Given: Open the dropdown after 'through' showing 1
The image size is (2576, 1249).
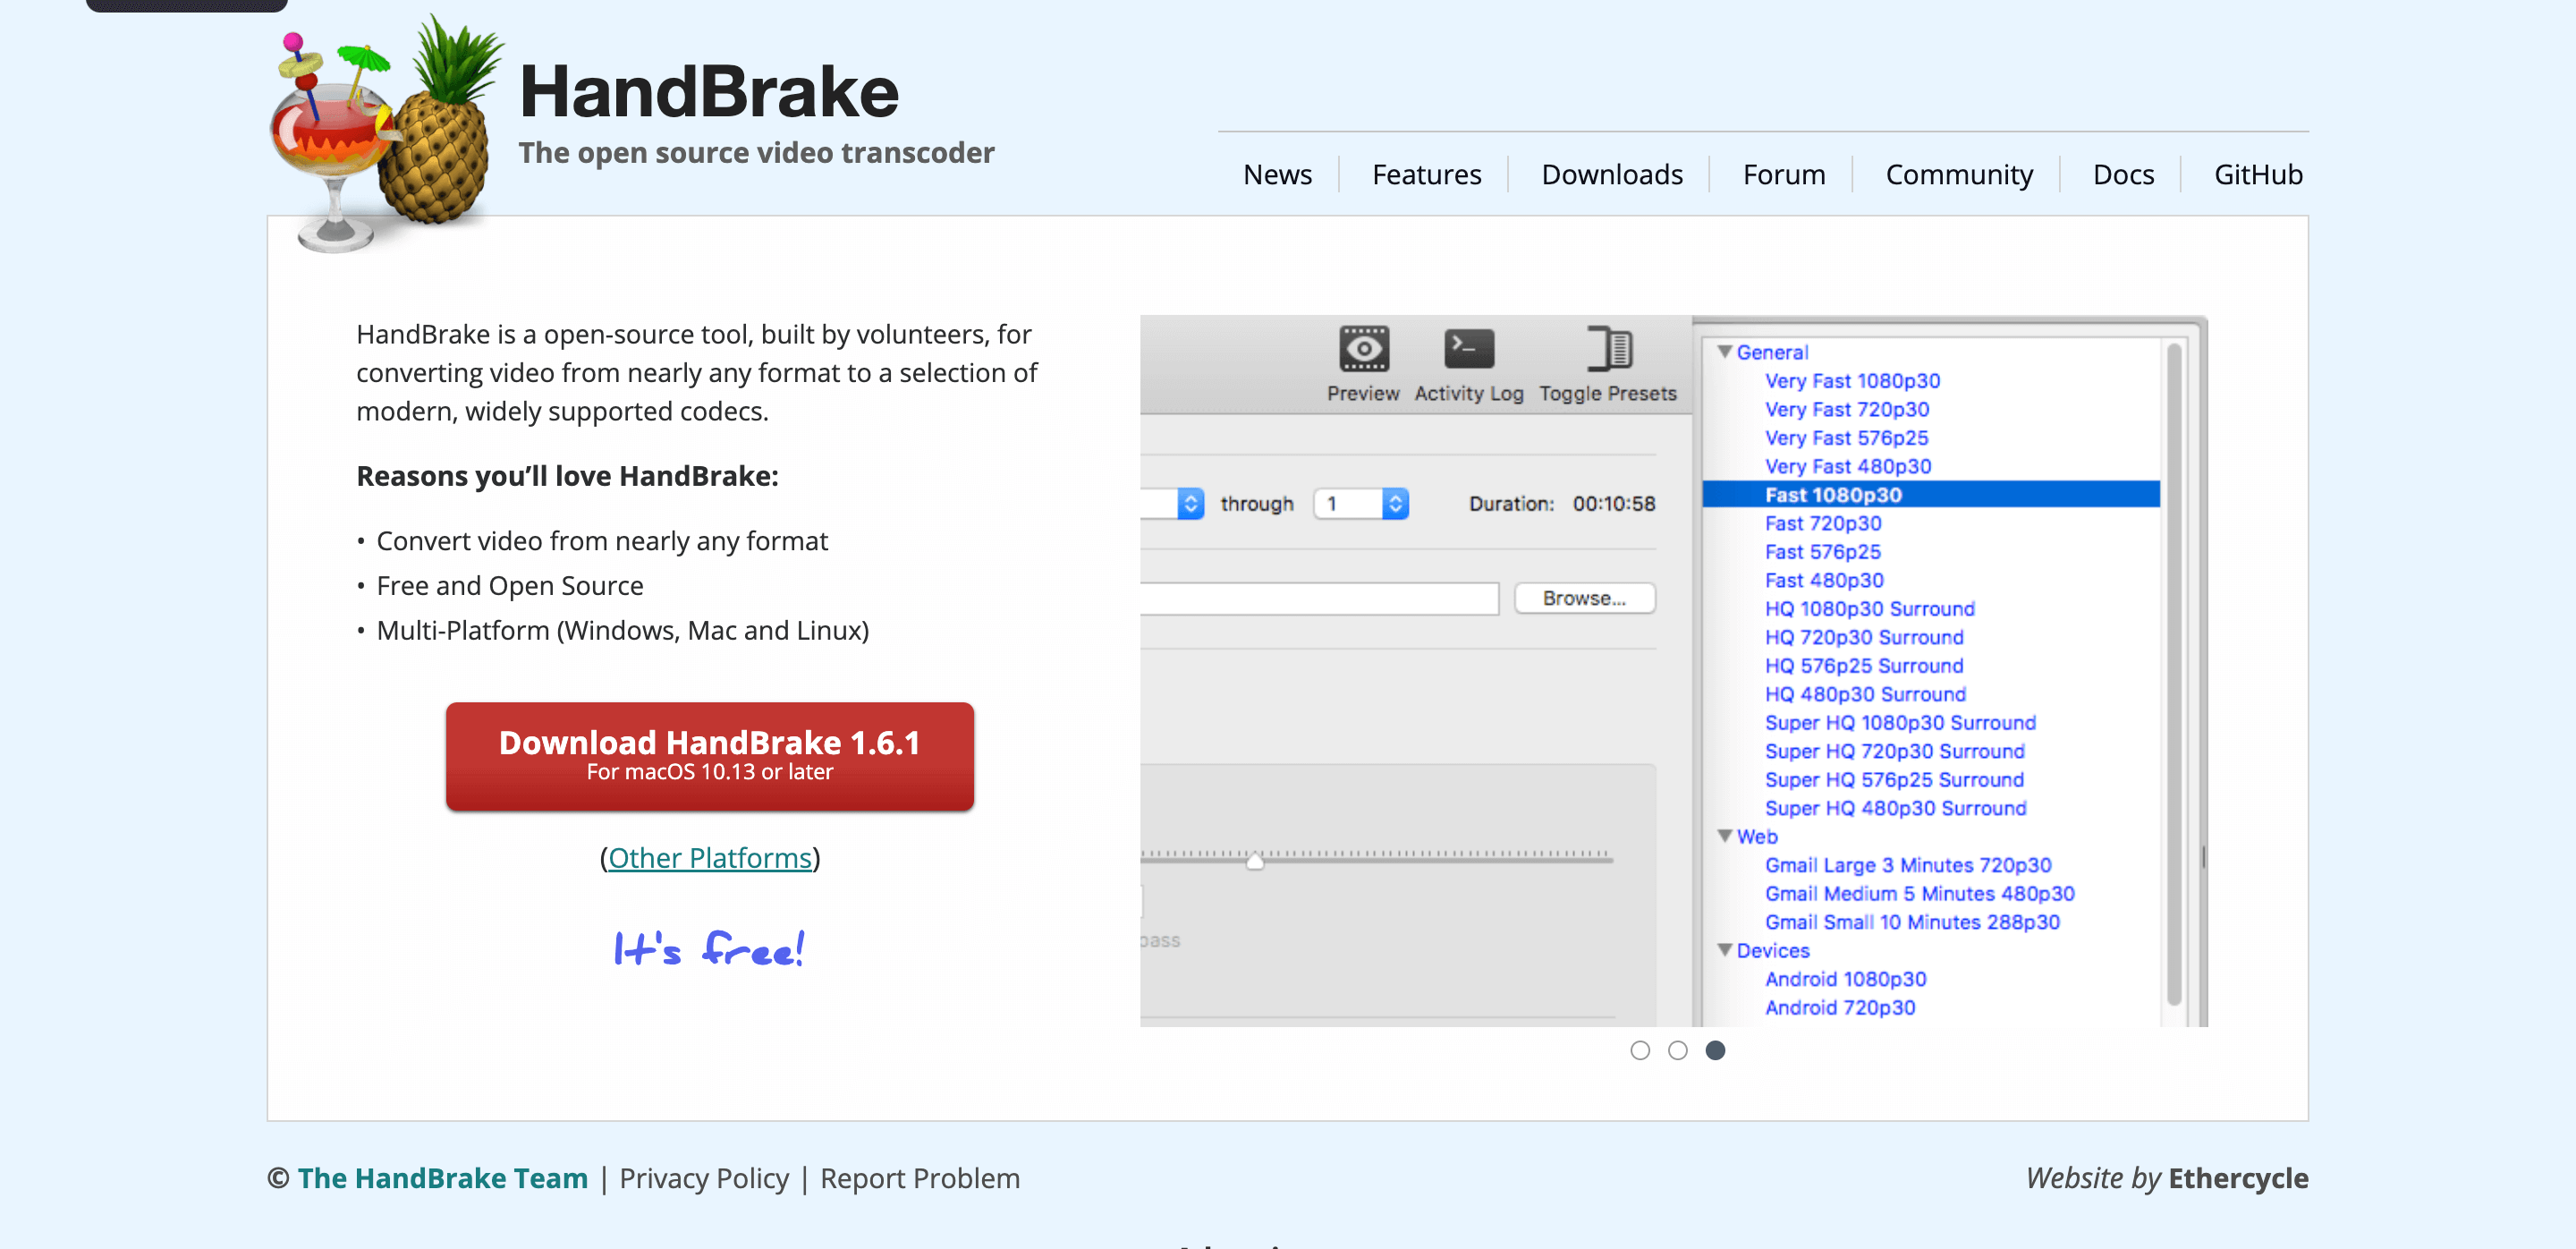Looking at the screenshot, I should pos(1361,503).
